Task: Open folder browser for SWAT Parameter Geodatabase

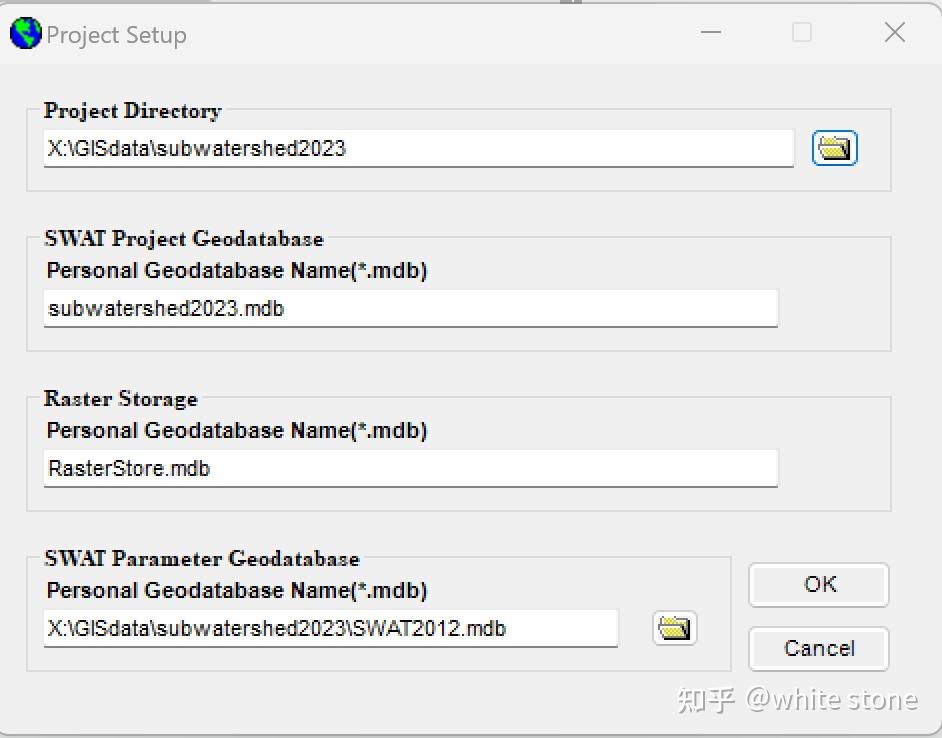Action: pyautogui.click(x=674, y=628)
